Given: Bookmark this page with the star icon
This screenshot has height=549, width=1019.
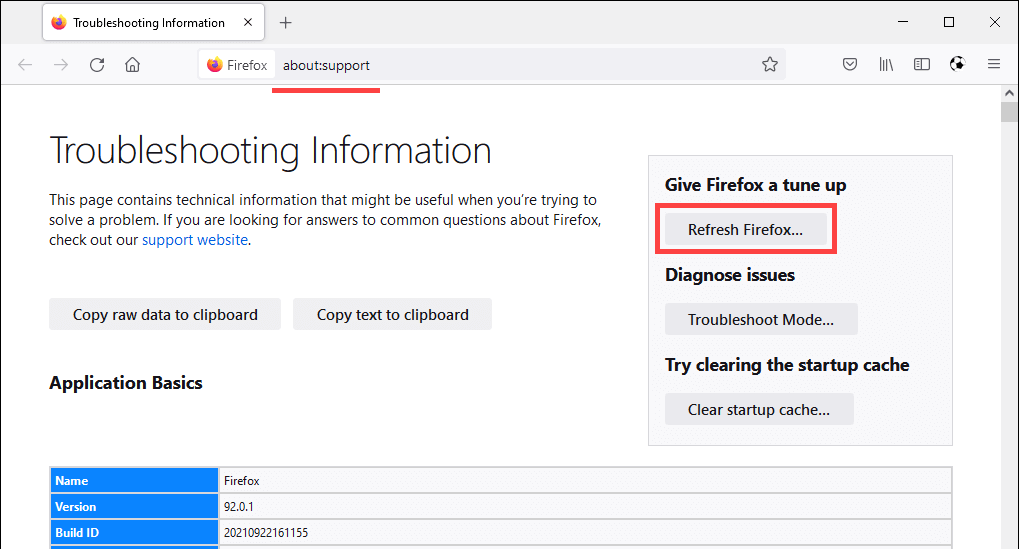Looking at the screenshot, I should 769,65.
